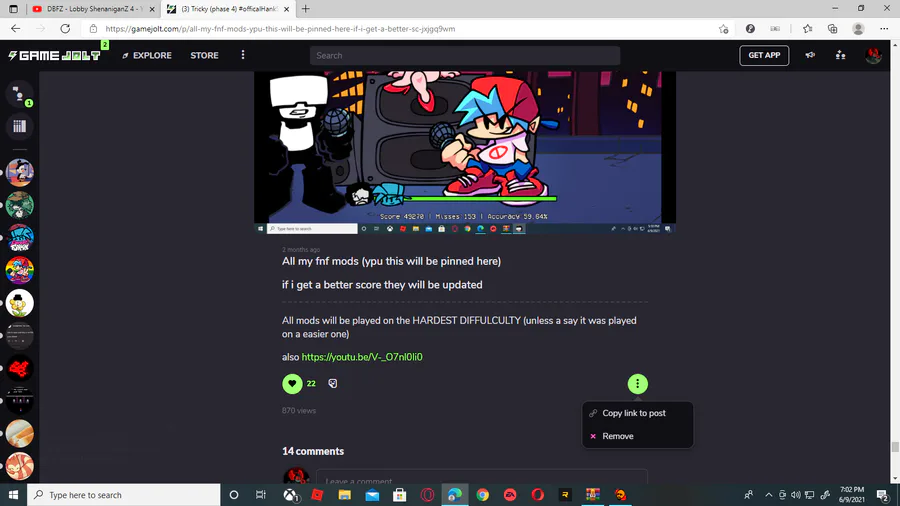Like the post with the heart button
This screenshot has width=900, height=506.
pyautogui.click(x=292, y=383)
